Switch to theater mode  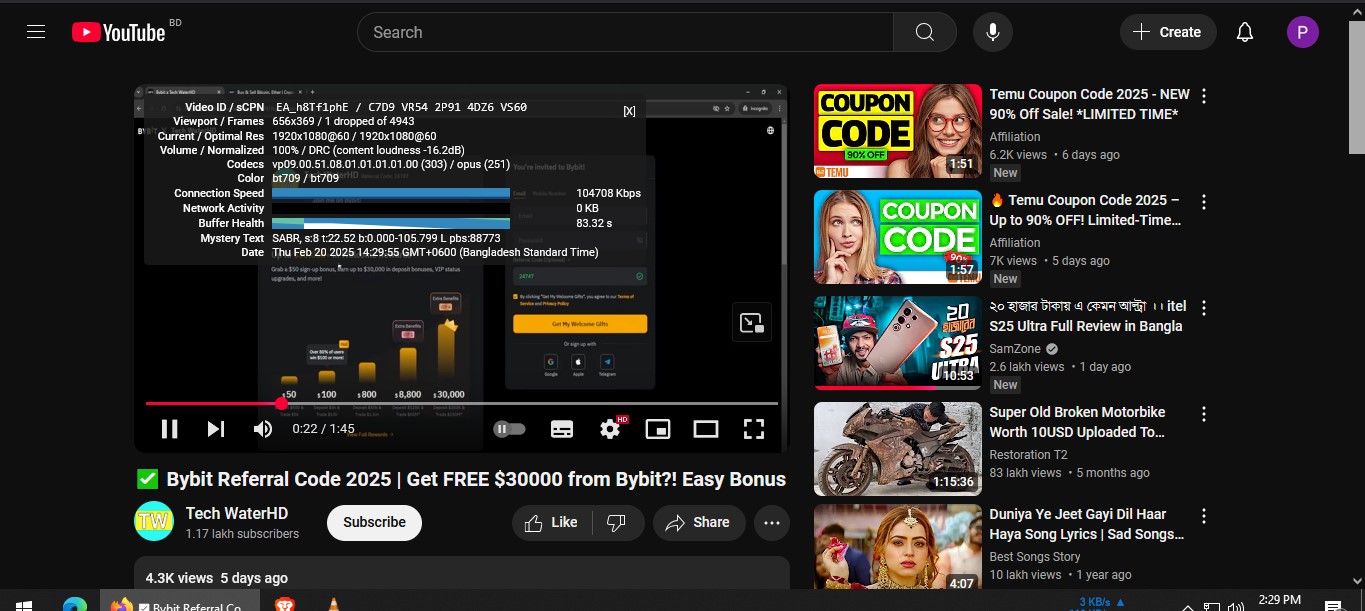point(706,429)
